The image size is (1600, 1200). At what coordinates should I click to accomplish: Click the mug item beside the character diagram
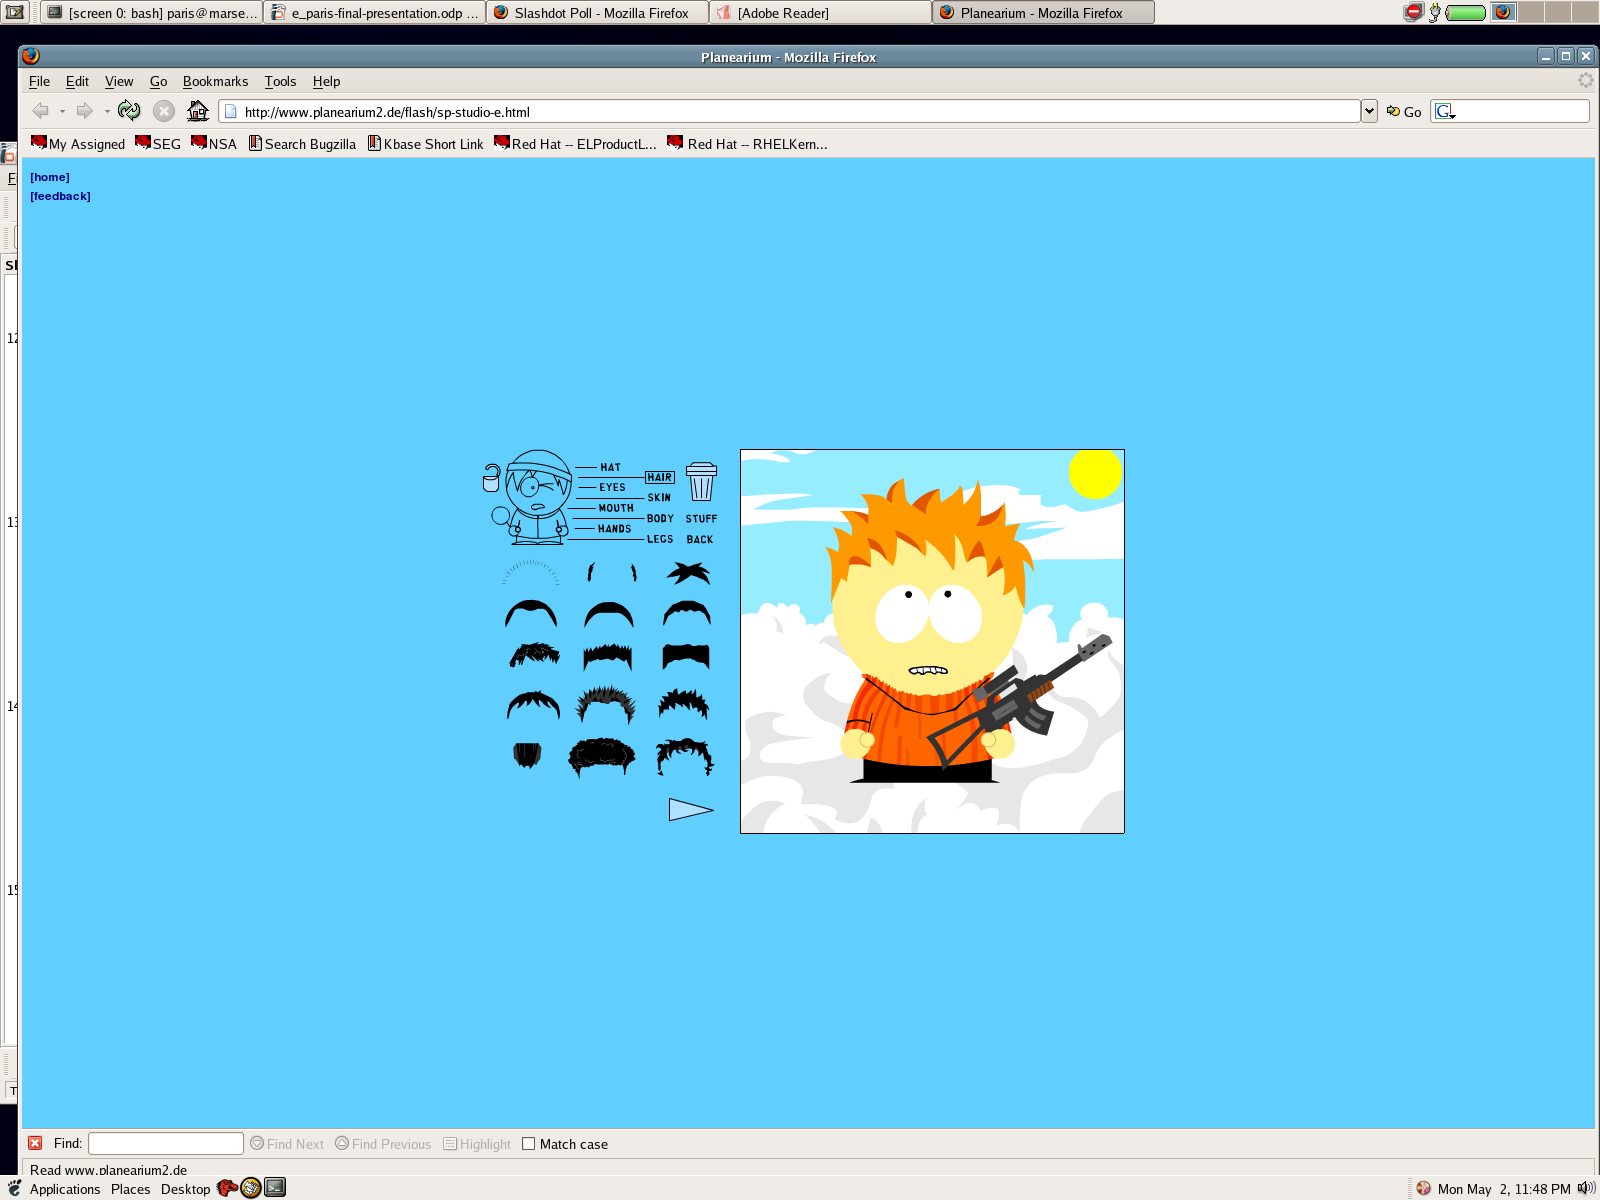pos(491,478)
